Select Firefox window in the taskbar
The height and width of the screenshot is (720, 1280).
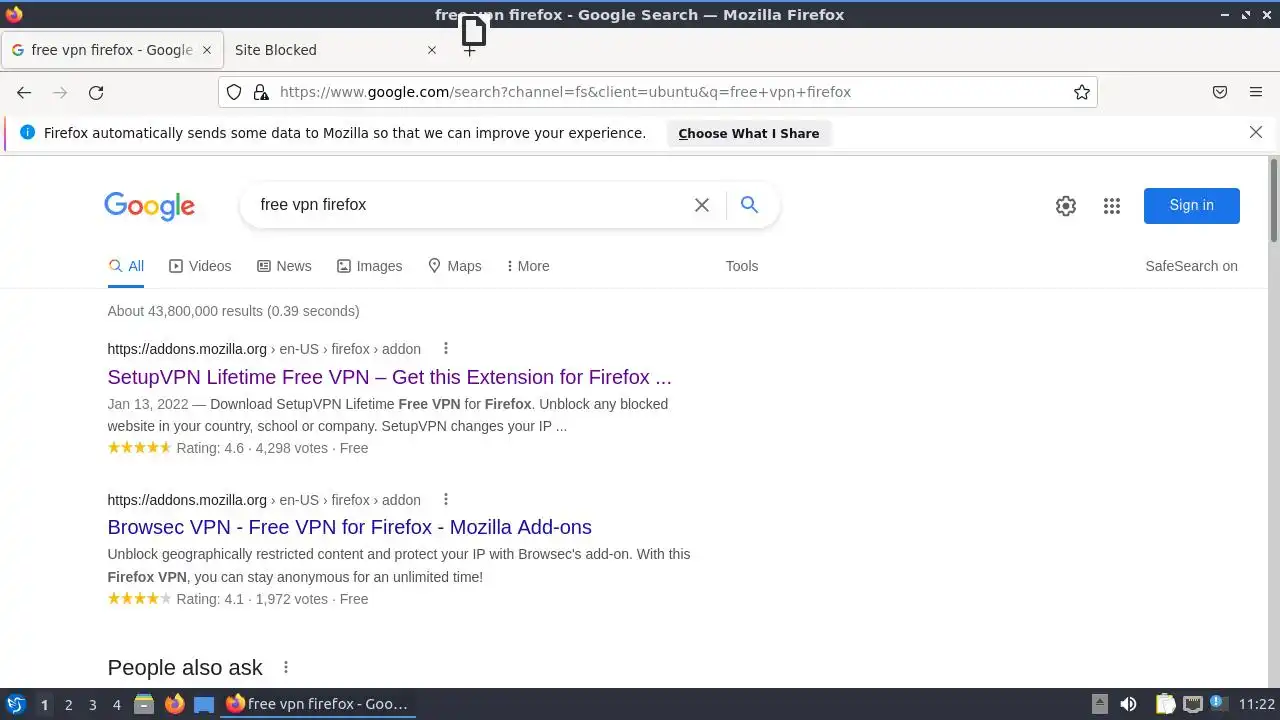318,704
